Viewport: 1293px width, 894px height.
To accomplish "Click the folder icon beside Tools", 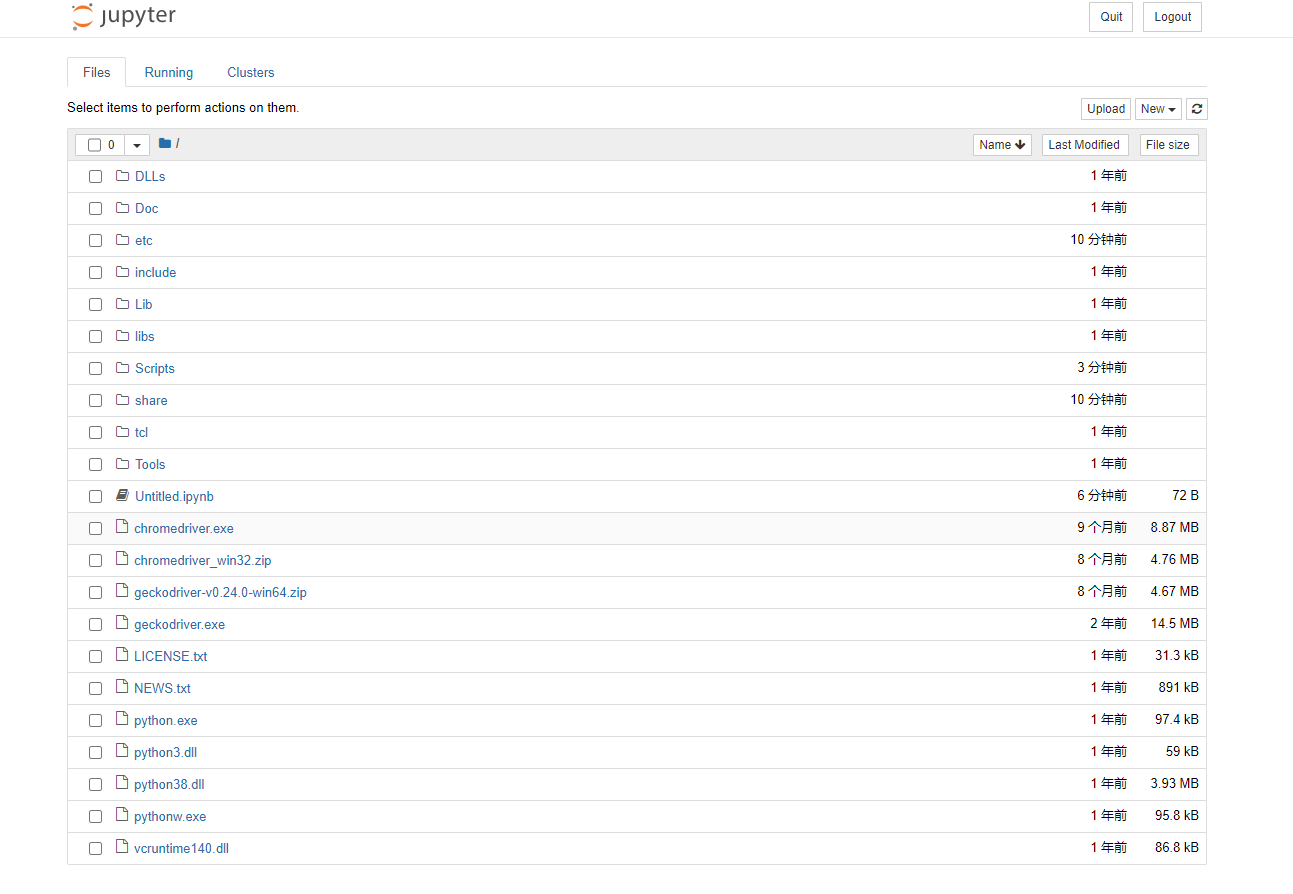I will click(123, 464).
